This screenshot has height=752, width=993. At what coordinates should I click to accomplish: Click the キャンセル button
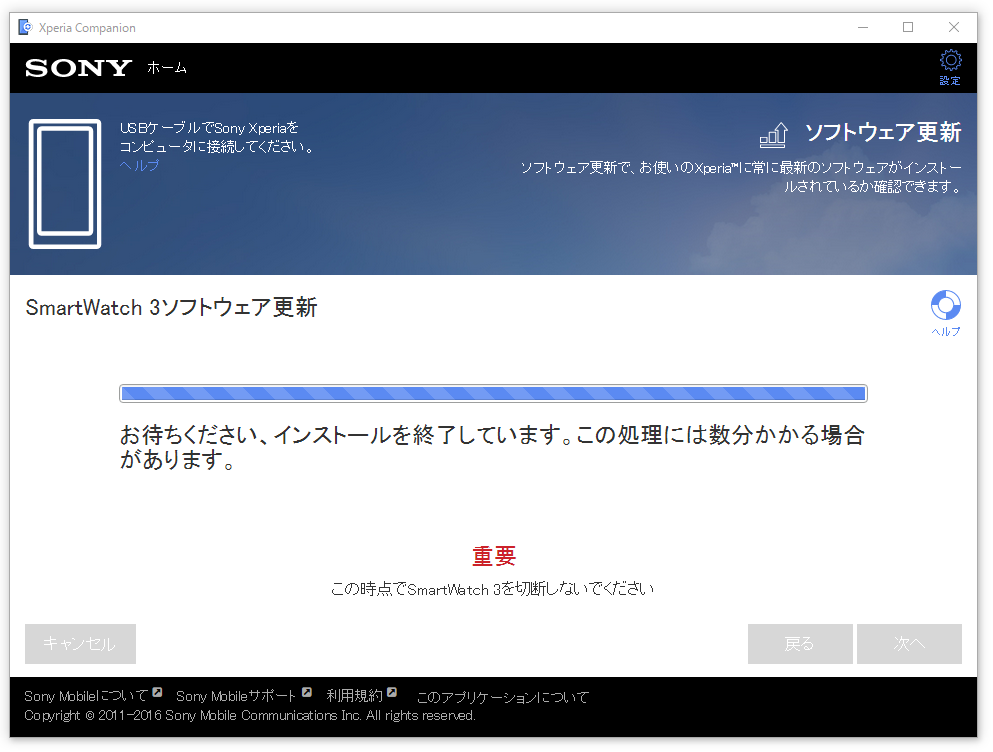(x=80, y=644)
